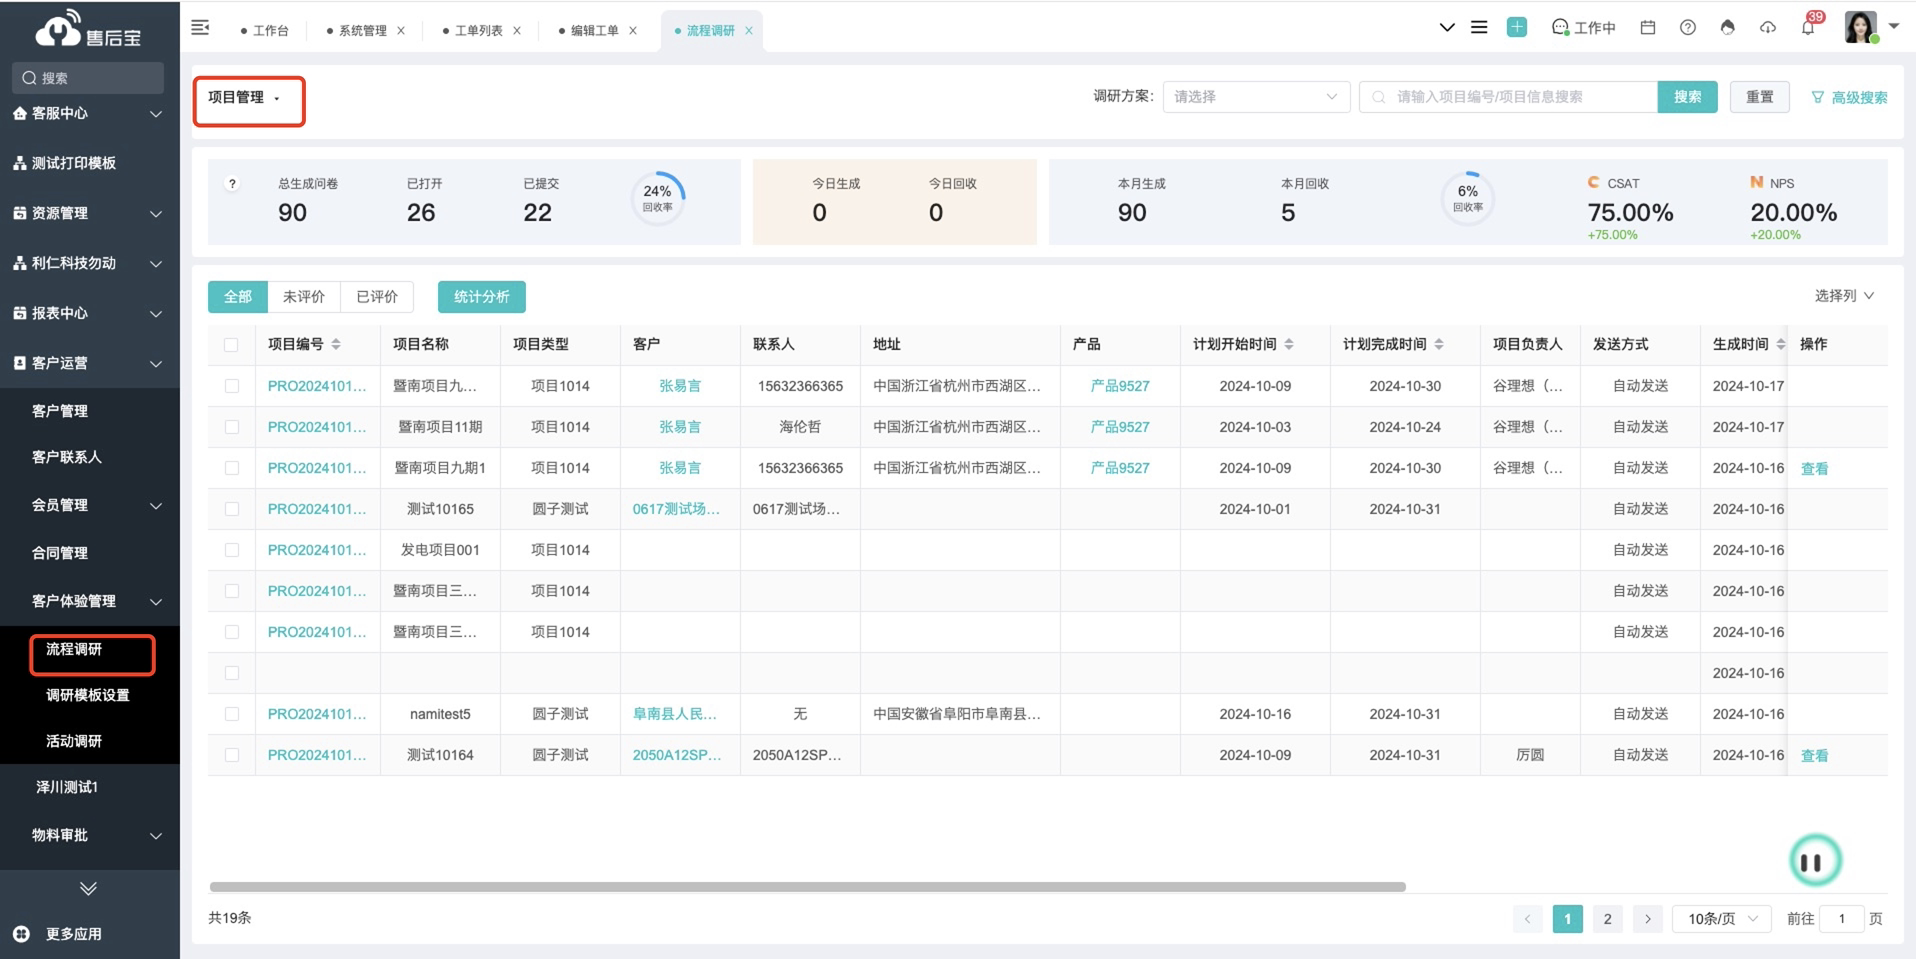Open the calendar icon in top bar
1916x959 pixels.
[x=1648, y=28]
